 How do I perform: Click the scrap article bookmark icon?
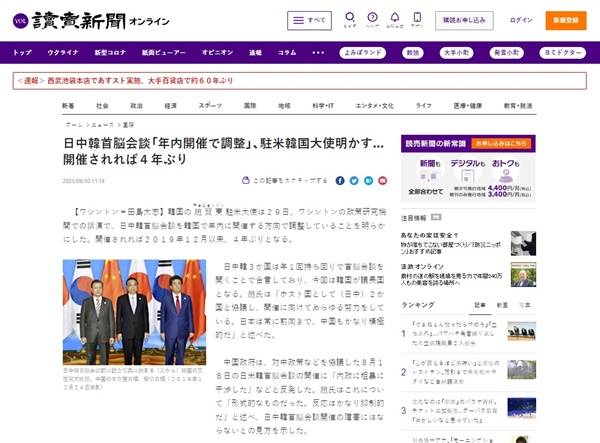pyautogui.click(x=246, y=181)
